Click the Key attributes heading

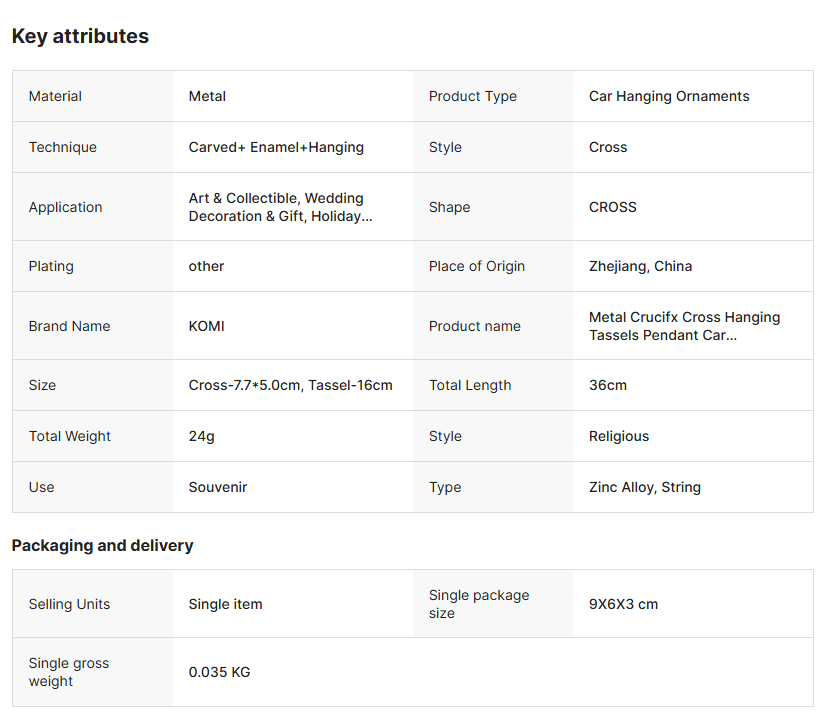click(x=80, y=36)
